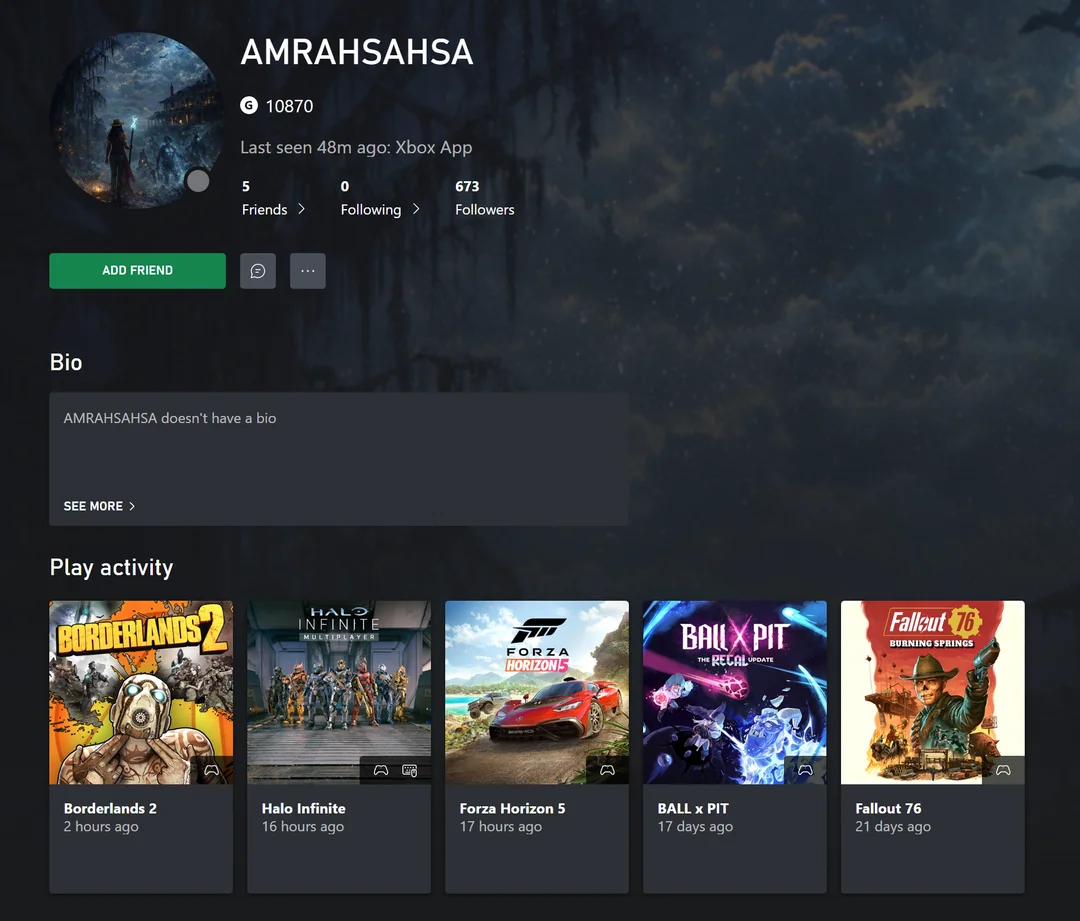
Task: Click the controller icon on Fallout 76 tile
Action: pos(1003,770)
